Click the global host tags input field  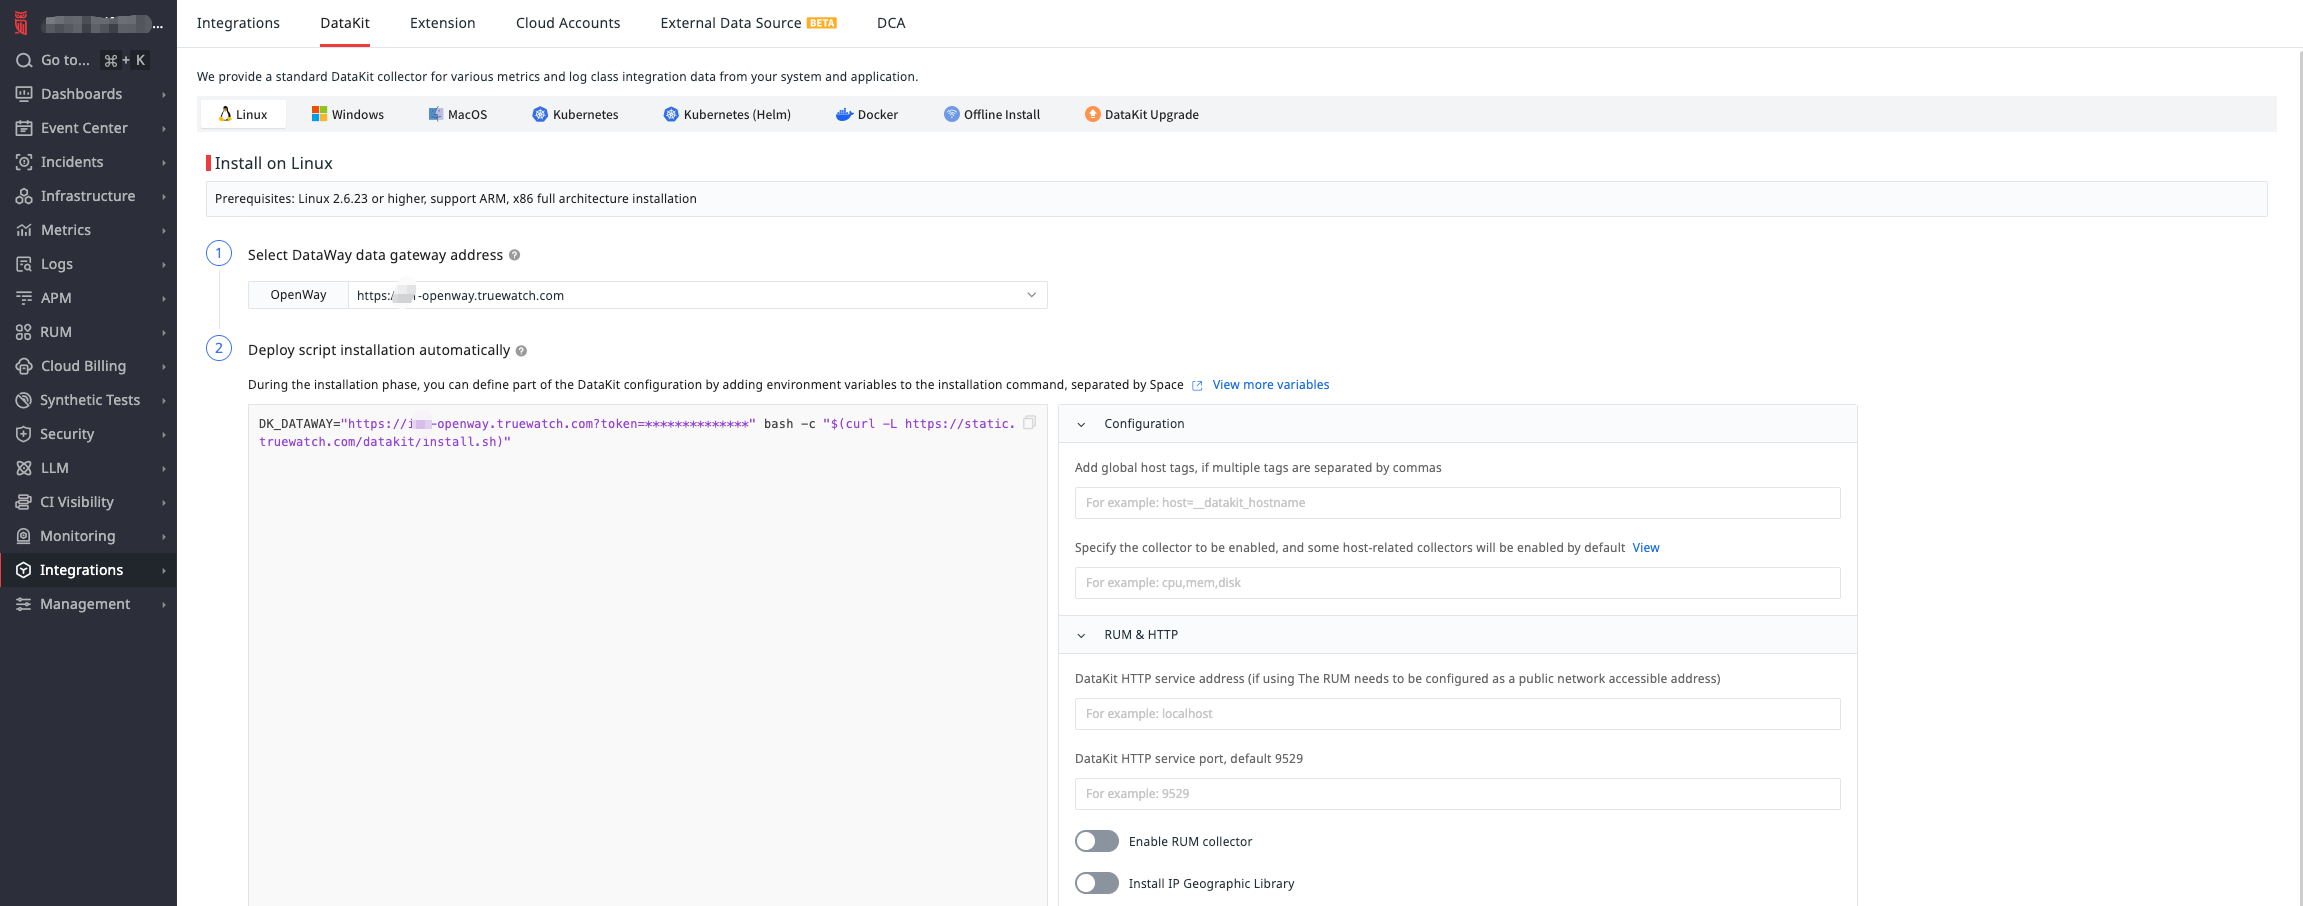click(x=1456, y=503)
